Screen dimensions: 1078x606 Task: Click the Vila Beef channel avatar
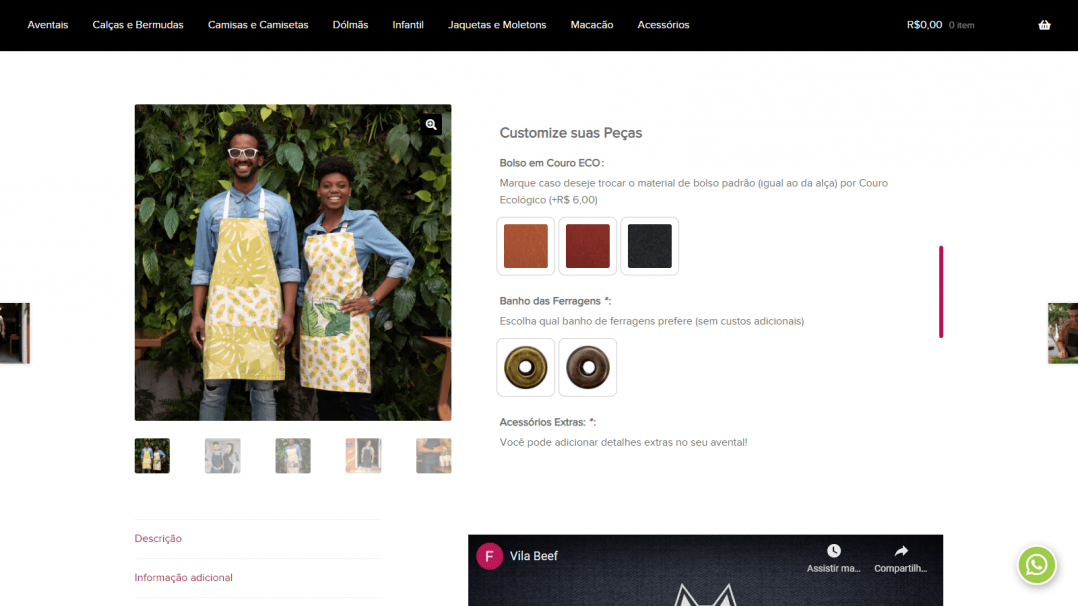(489, 556)
